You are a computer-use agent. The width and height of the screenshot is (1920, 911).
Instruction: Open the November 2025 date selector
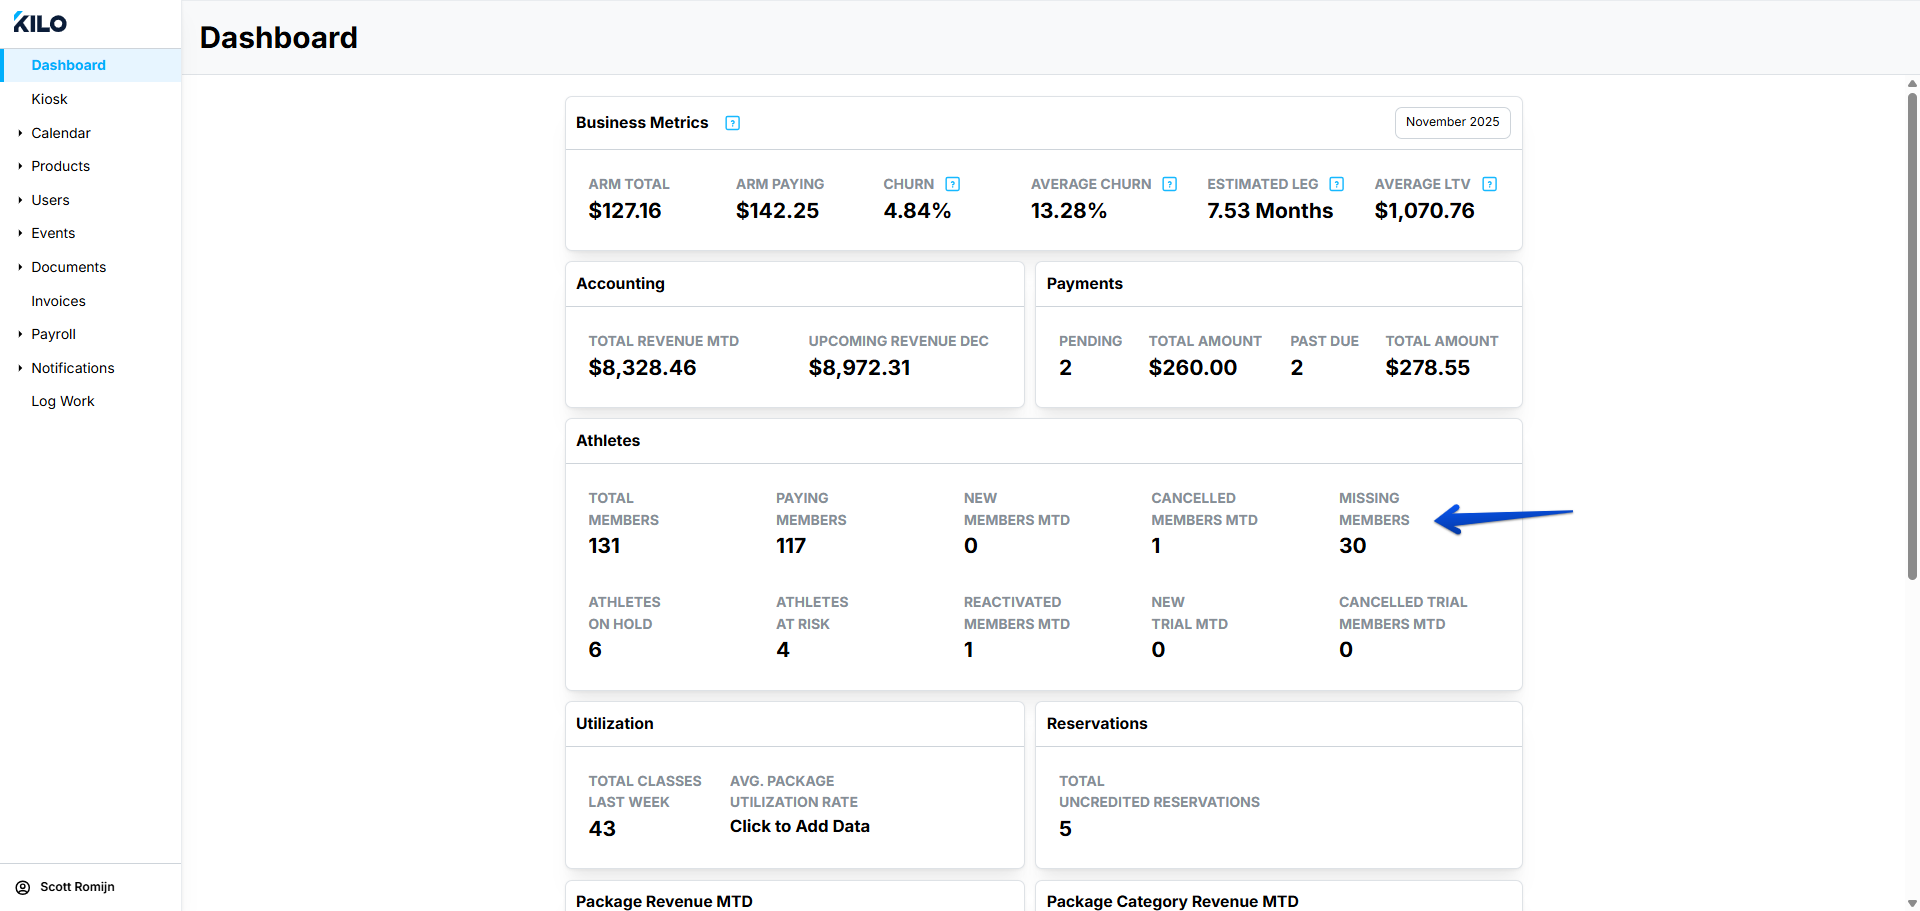(x=1452, y=122)
